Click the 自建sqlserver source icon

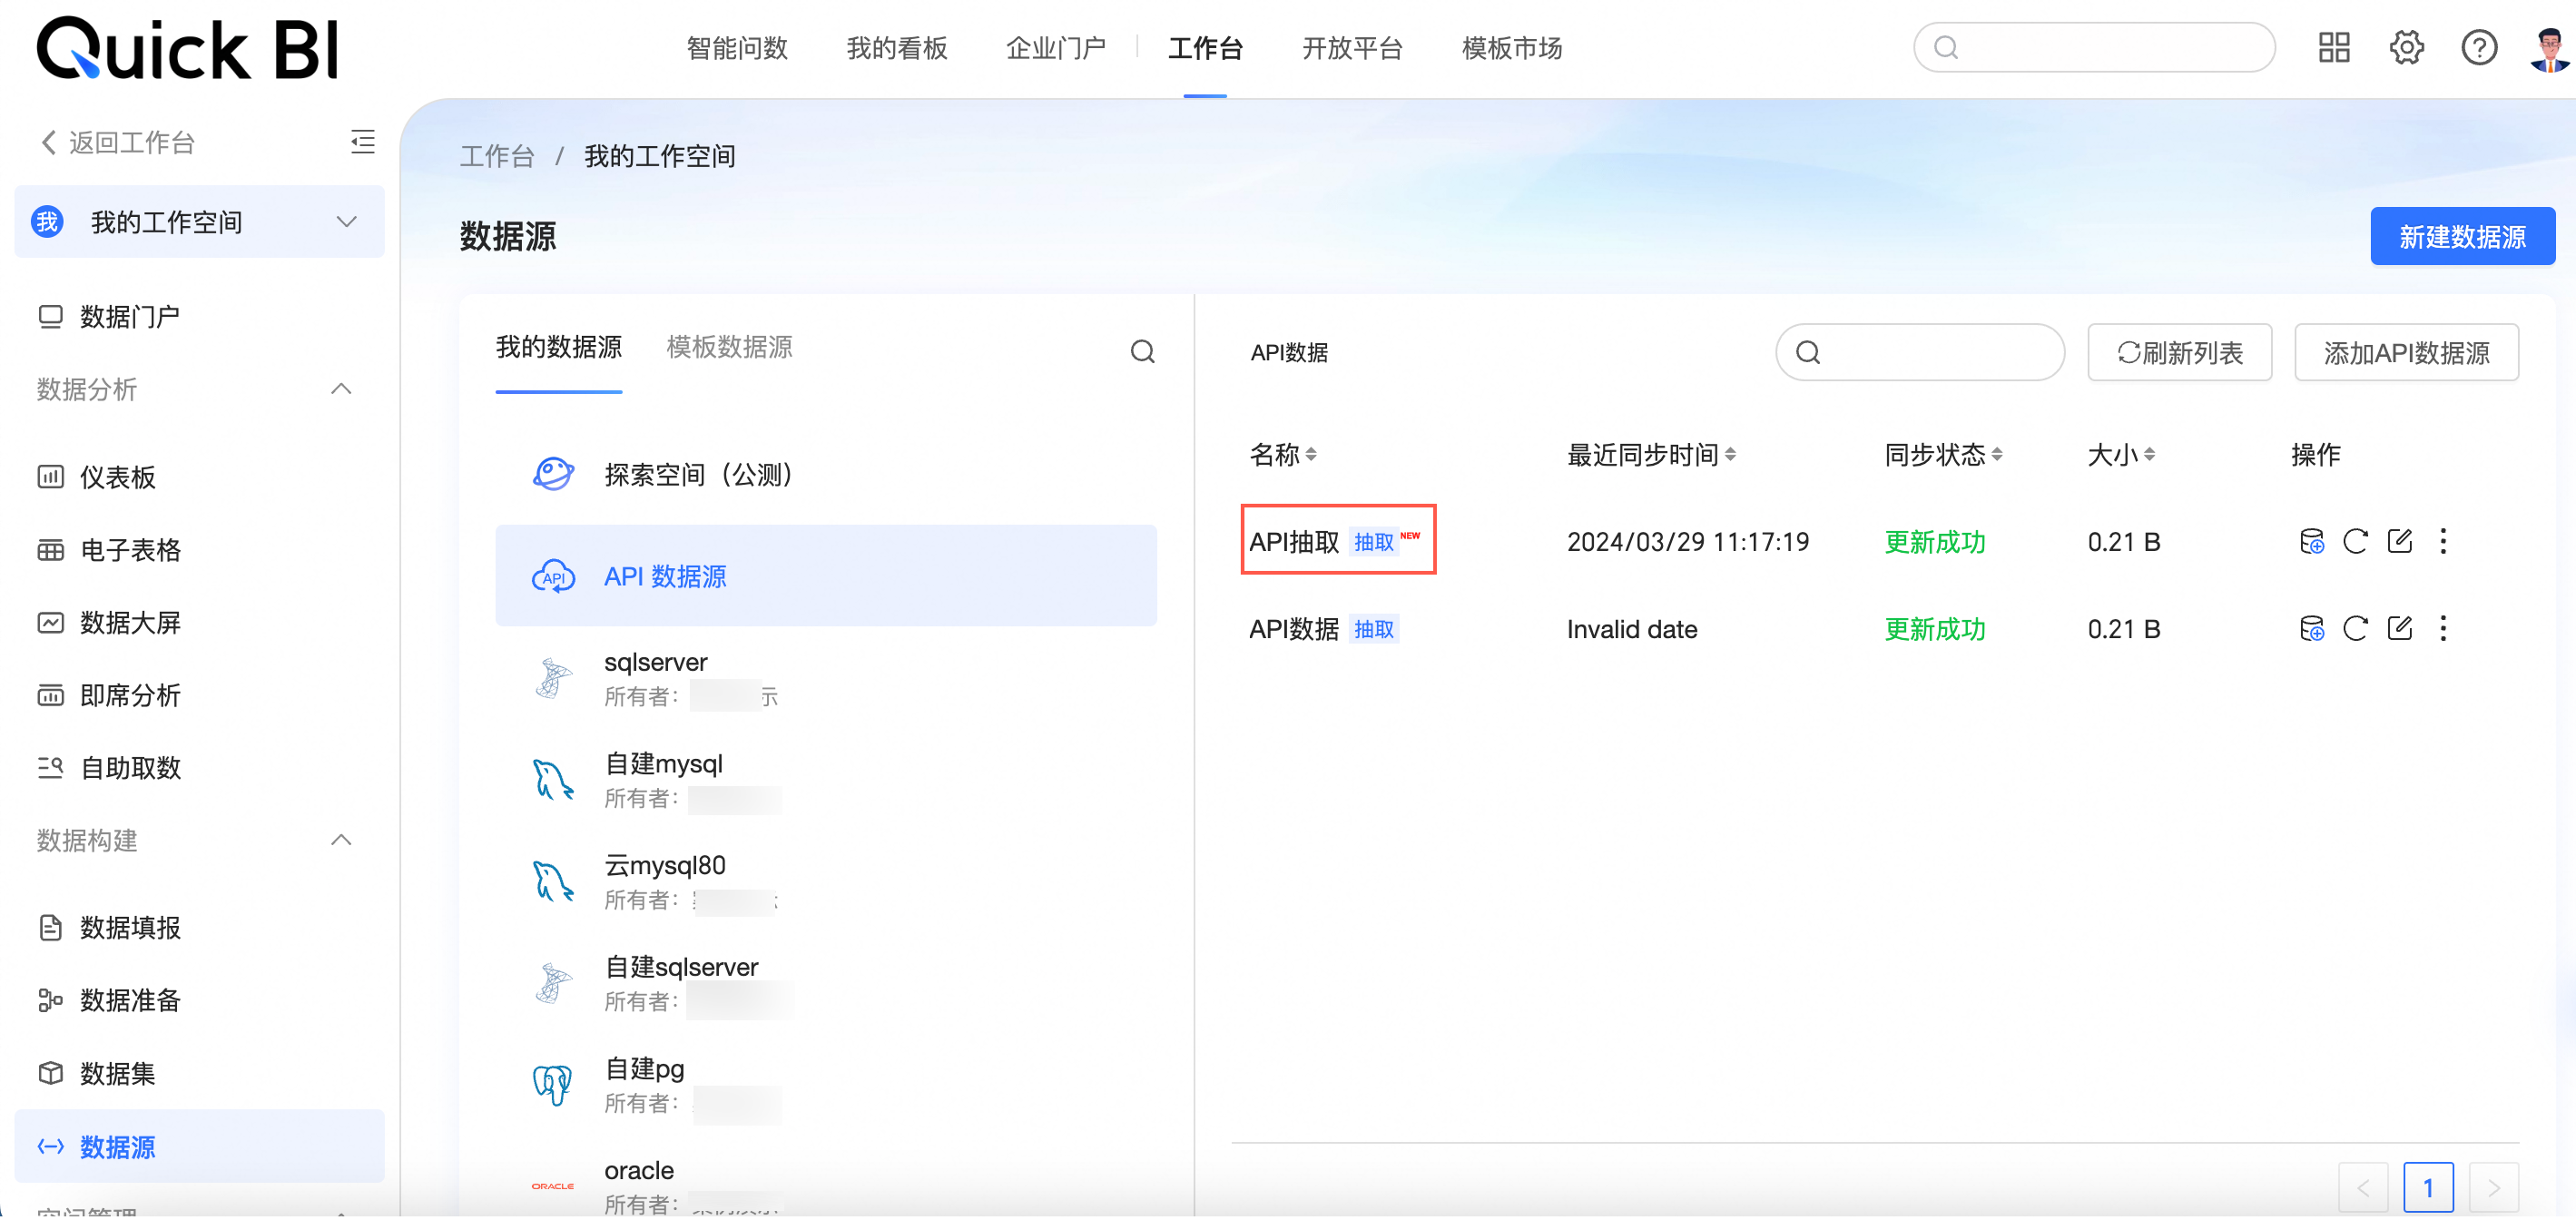(x=553, y=983)
